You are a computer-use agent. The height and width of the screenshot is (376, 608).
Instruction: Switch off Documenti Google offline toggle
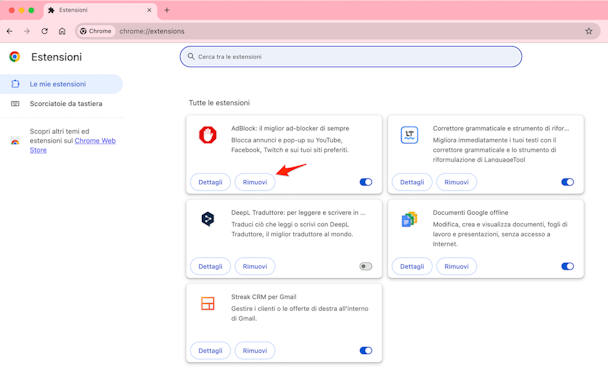567,266
